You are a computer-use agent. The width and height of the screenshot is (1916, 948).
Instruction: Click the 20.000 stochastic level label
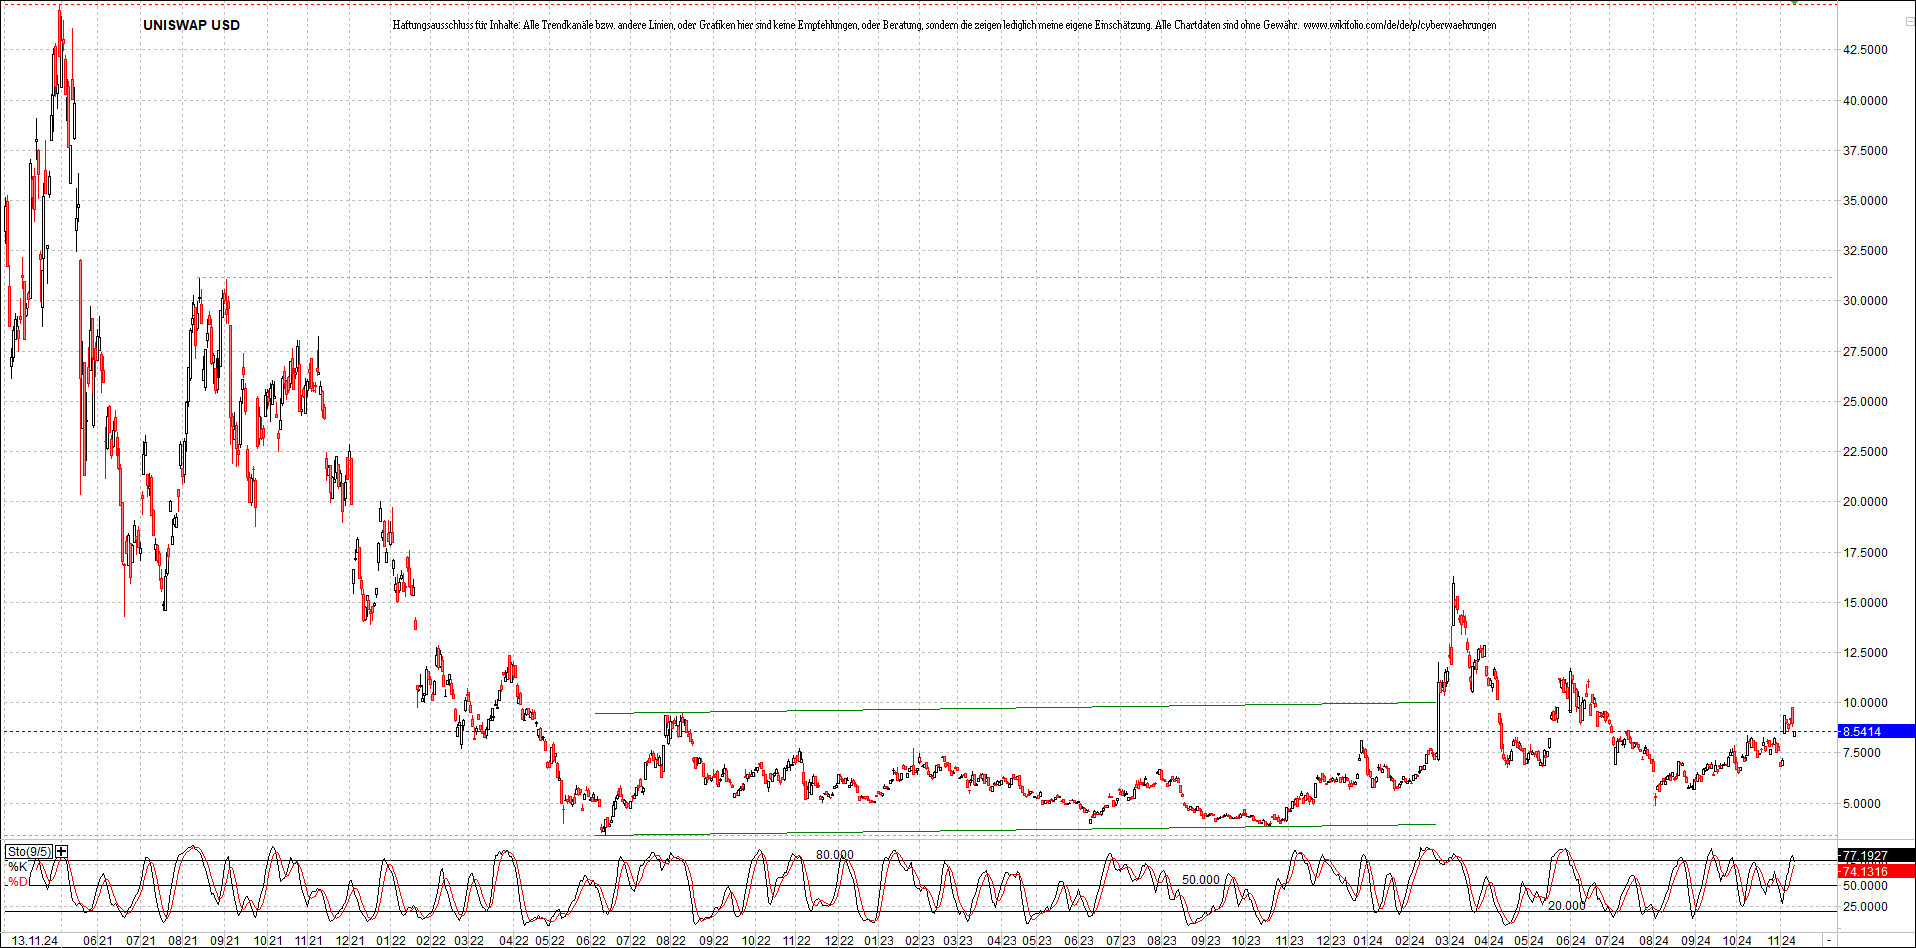pyautogui.click(x=1567, y=906)
